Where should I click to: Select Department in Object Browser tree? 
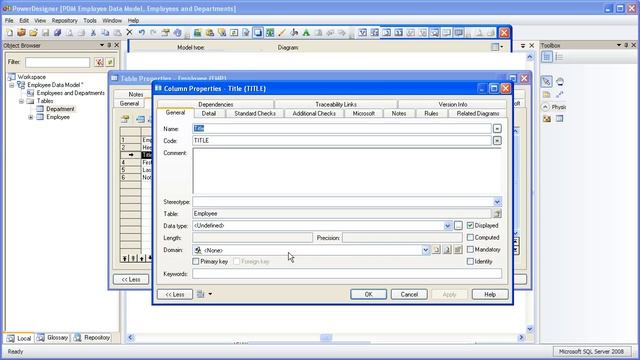coord(60,109)
